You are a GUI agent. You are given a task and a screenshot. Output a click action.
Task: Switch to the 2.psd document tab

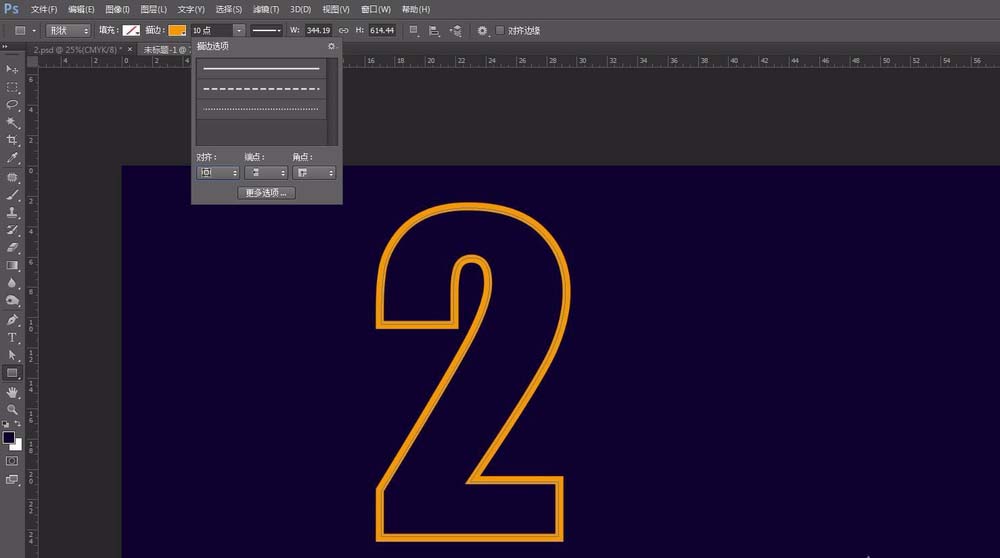click(77, 49)
